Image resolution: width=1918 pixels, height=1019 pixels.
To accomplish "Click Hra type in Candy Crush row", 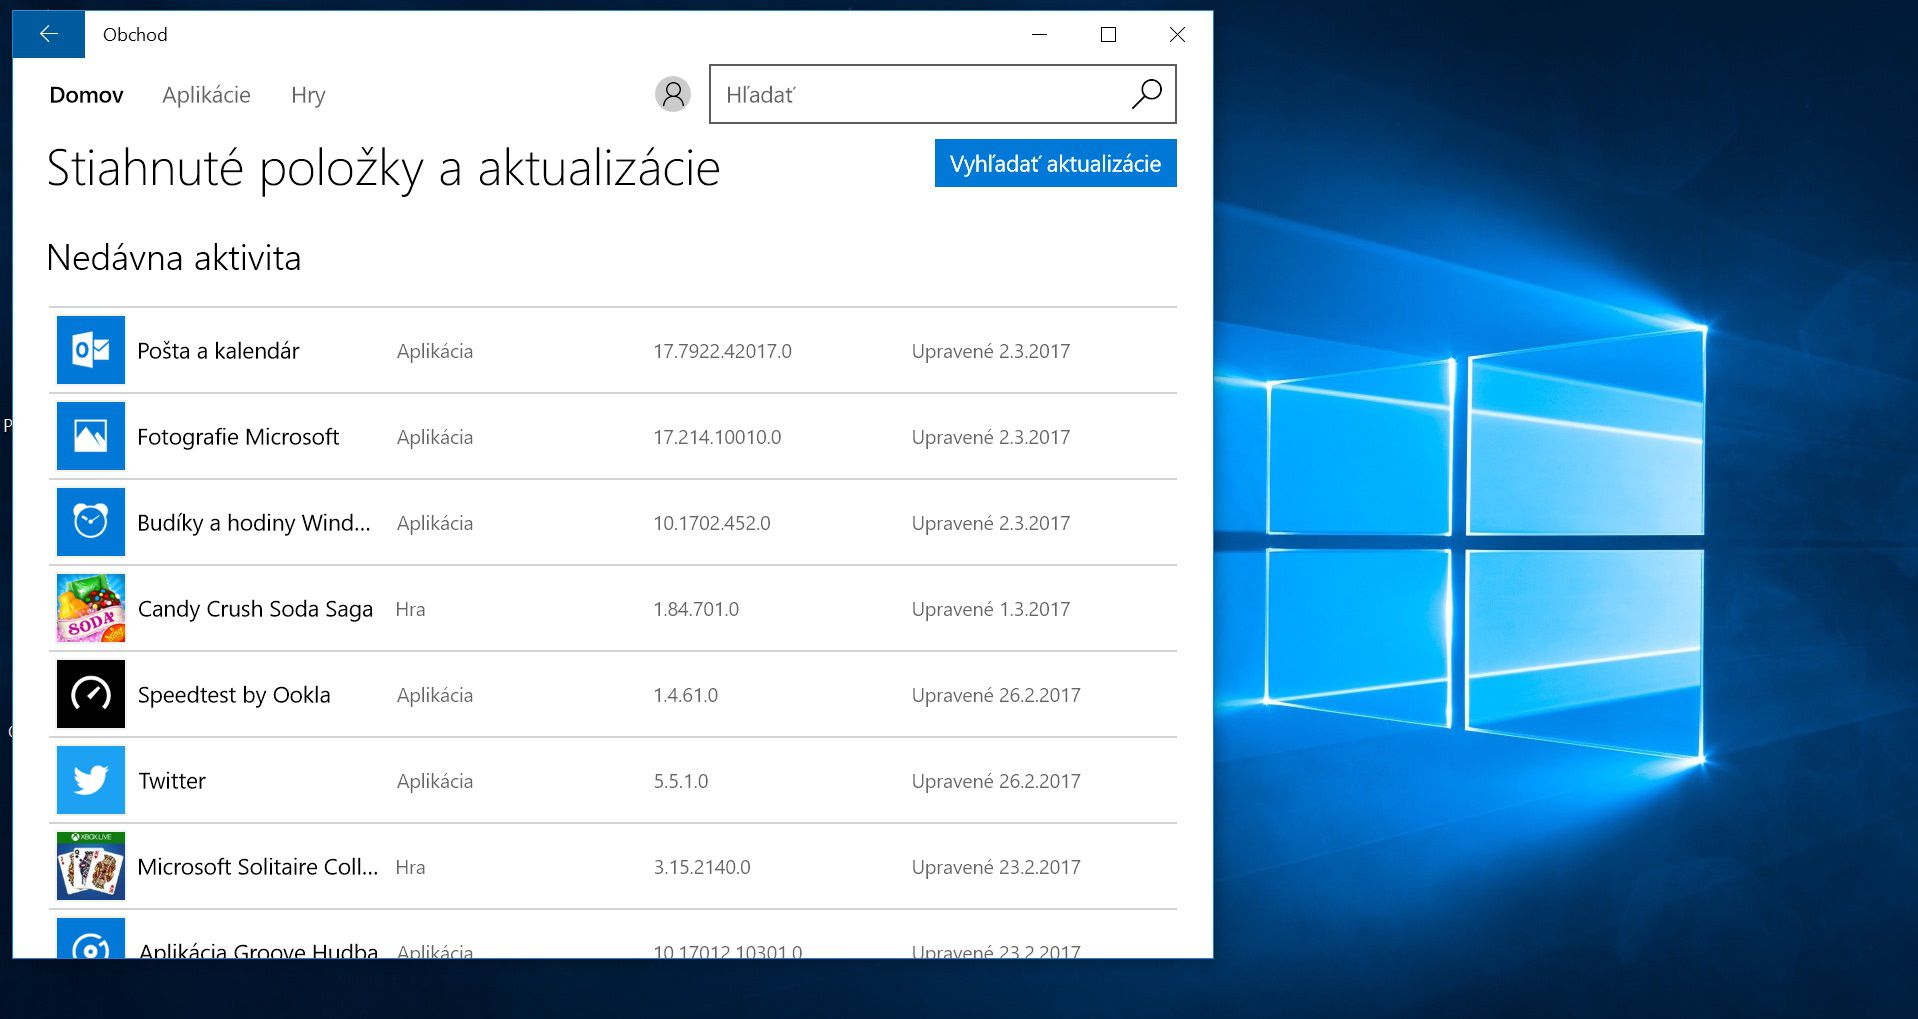I will [x=410, y=609].
